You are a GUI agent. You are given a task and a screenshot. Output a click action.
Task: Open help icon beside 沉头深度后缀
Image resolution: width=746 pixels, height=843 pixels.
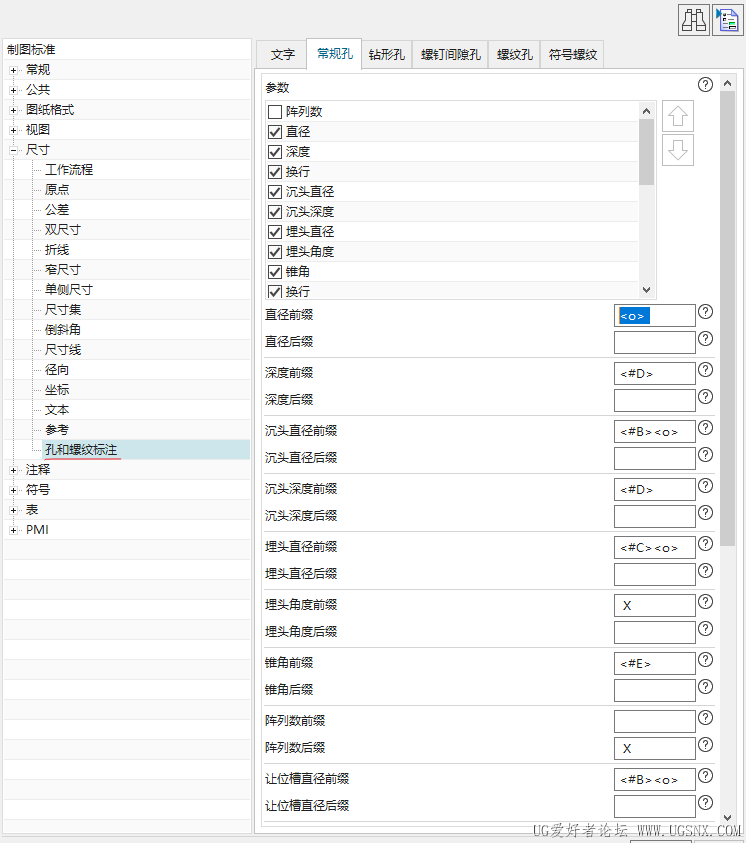[705, 512]
